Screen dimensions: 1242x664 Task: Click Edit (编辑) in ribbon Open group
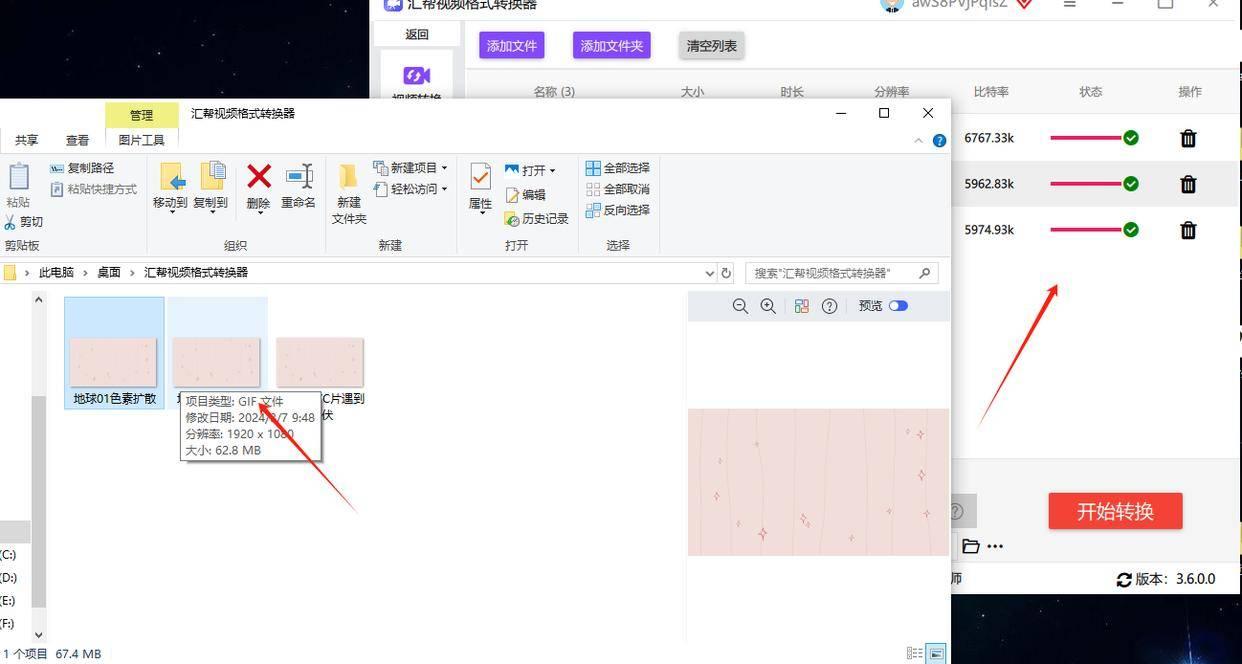point(525,195)
